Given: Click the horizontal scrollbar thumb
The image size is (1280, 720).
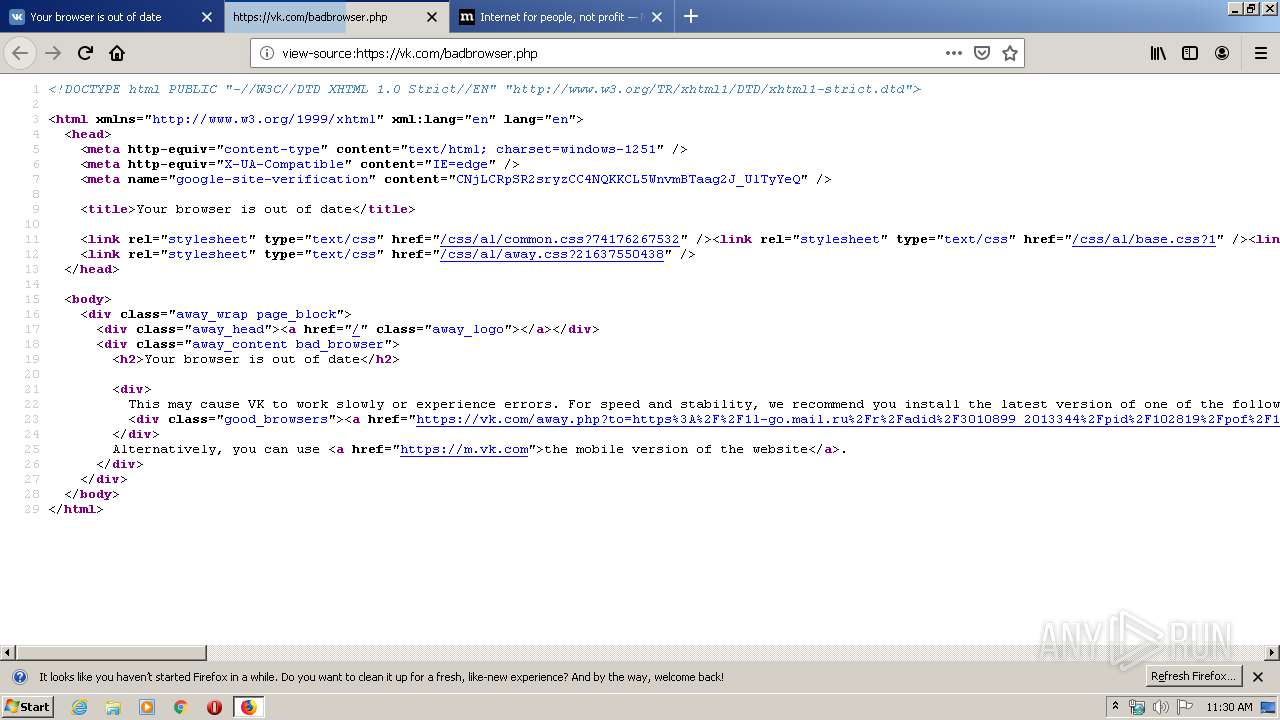Looking at the screenshot, I should (111, 652).
